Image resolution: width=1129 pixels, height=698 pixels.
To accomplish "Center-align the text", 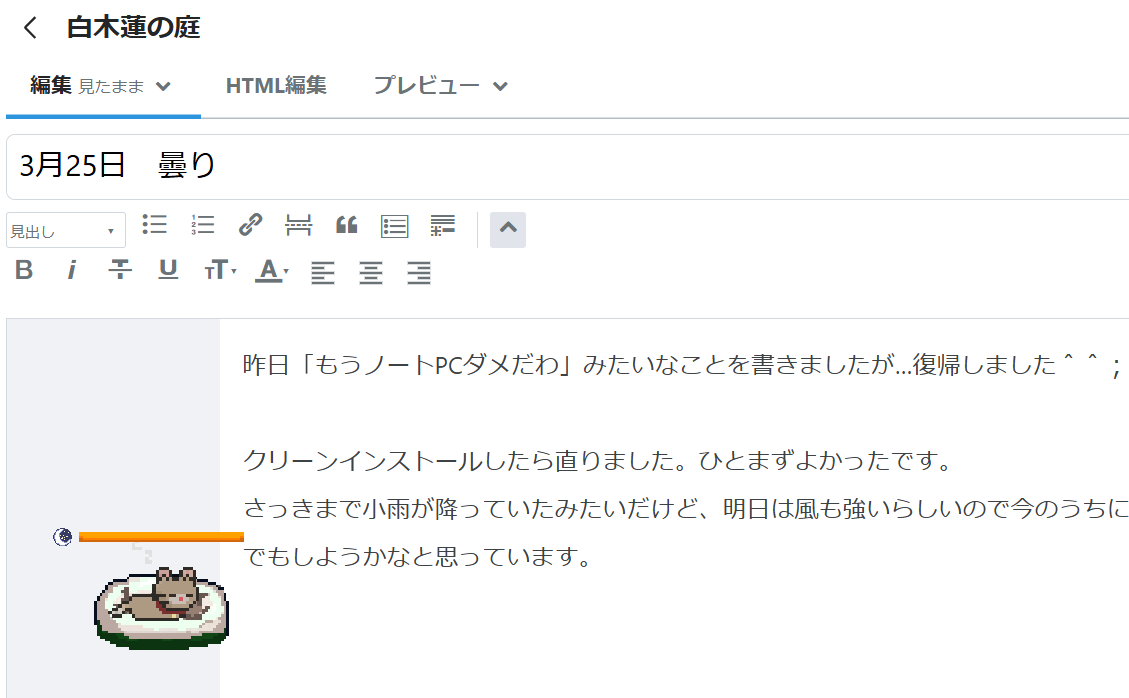I will point(371,272).
